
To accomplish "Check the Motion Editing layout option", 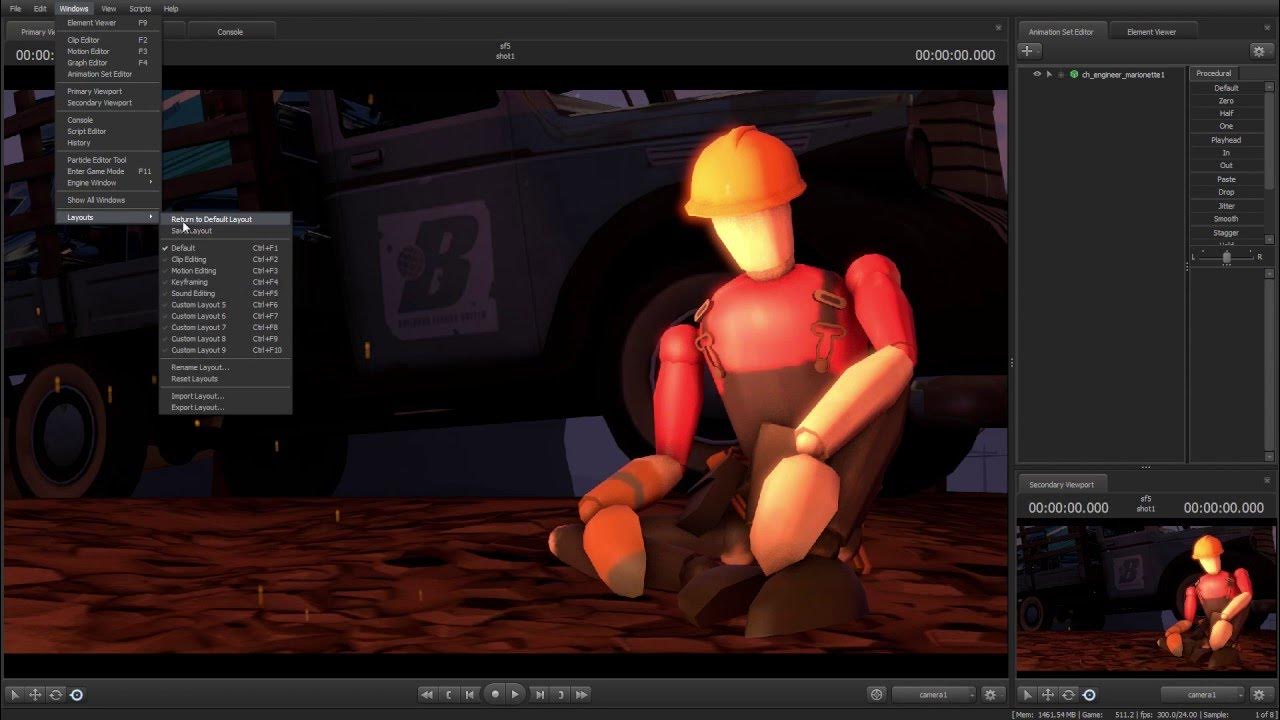I will [x=225, y=271].
